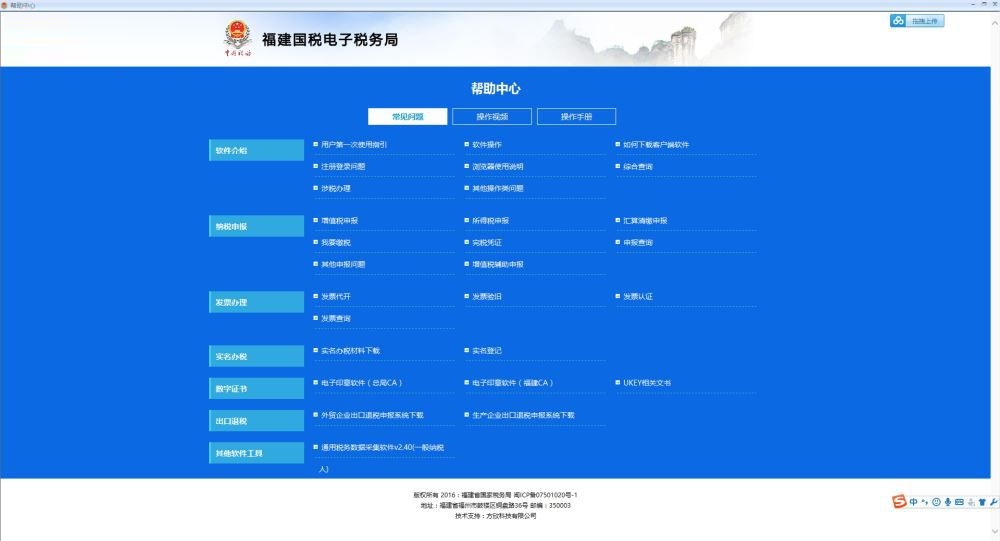This screenshot has width=1000, height=541.
Task: Open the 电子印章软件（福建CA）link
Action: click(513, 383)
